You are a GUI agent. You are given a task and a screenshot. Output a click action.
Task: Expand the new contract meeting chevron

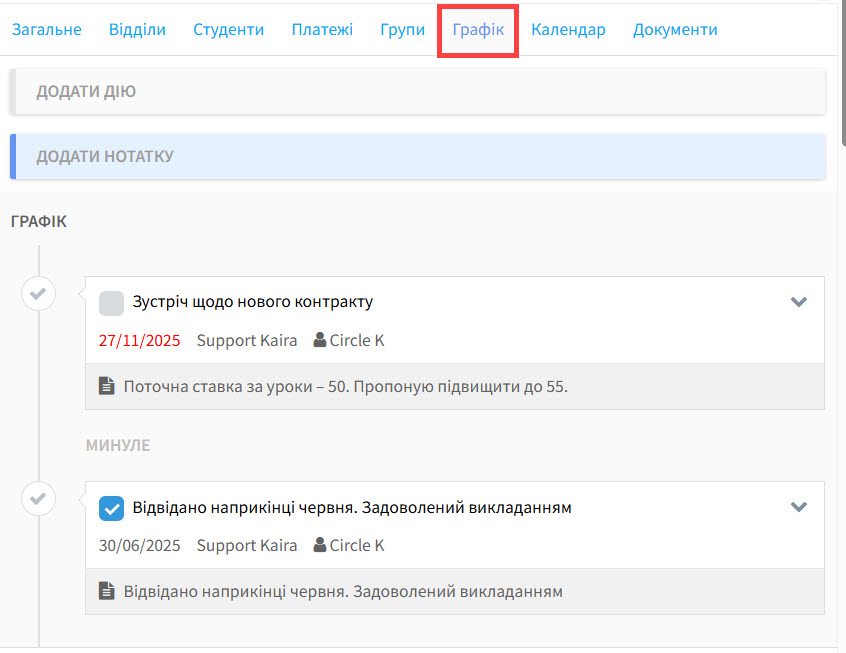click(x=798, y=302)
